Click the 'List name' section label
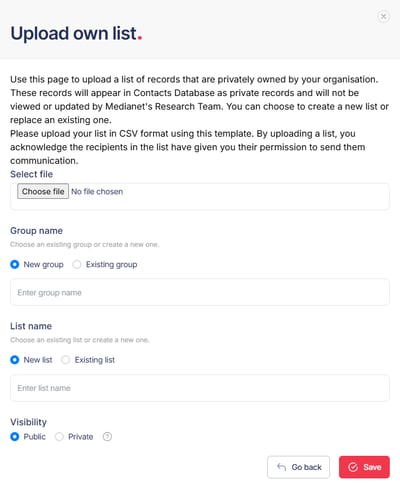This screenshot has width=400, height=488. tap(31, 326)
